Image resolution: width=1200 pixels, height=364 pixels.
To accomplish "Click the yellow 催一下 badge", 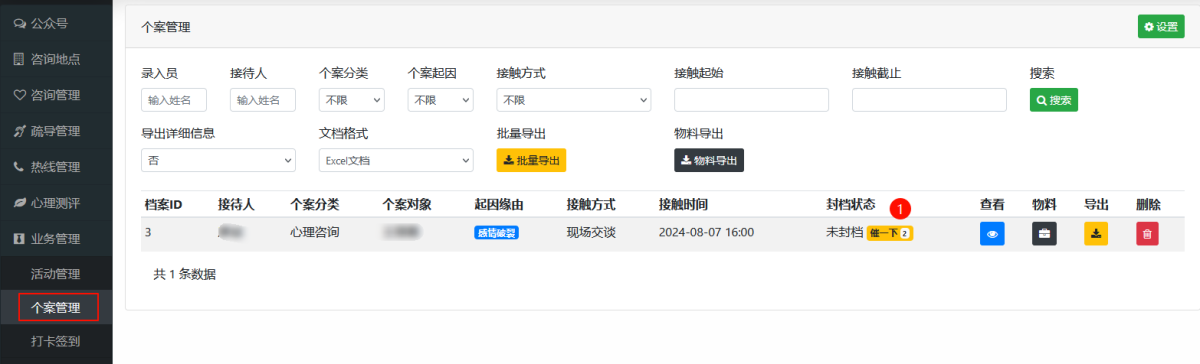I will (x=890, y=233).
